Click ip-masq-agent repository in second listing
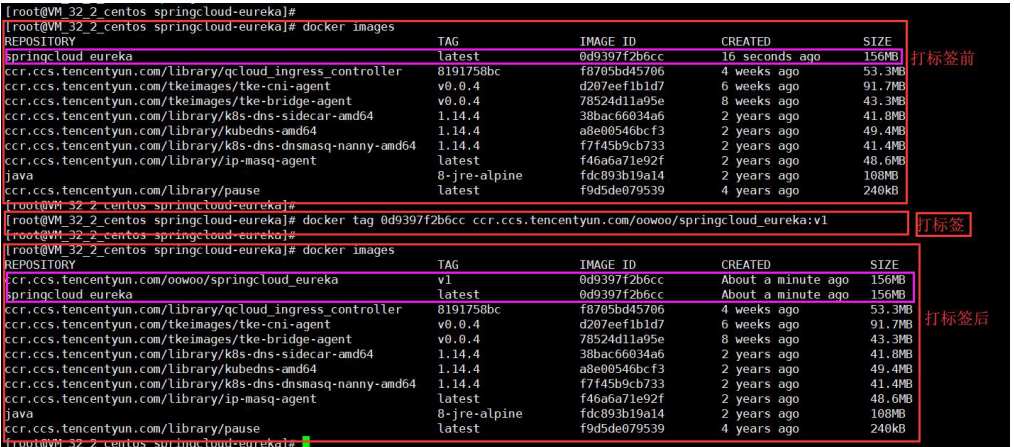1014x447 pixels. pyautogui.click(x=160, y=399)
